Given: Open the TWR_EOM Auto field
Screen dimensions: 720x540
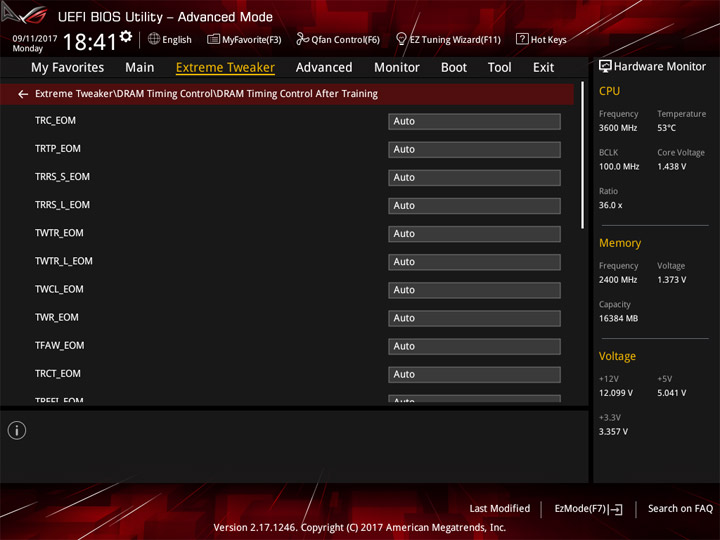Looking at the screenshot, I should (x=474, y=318).
